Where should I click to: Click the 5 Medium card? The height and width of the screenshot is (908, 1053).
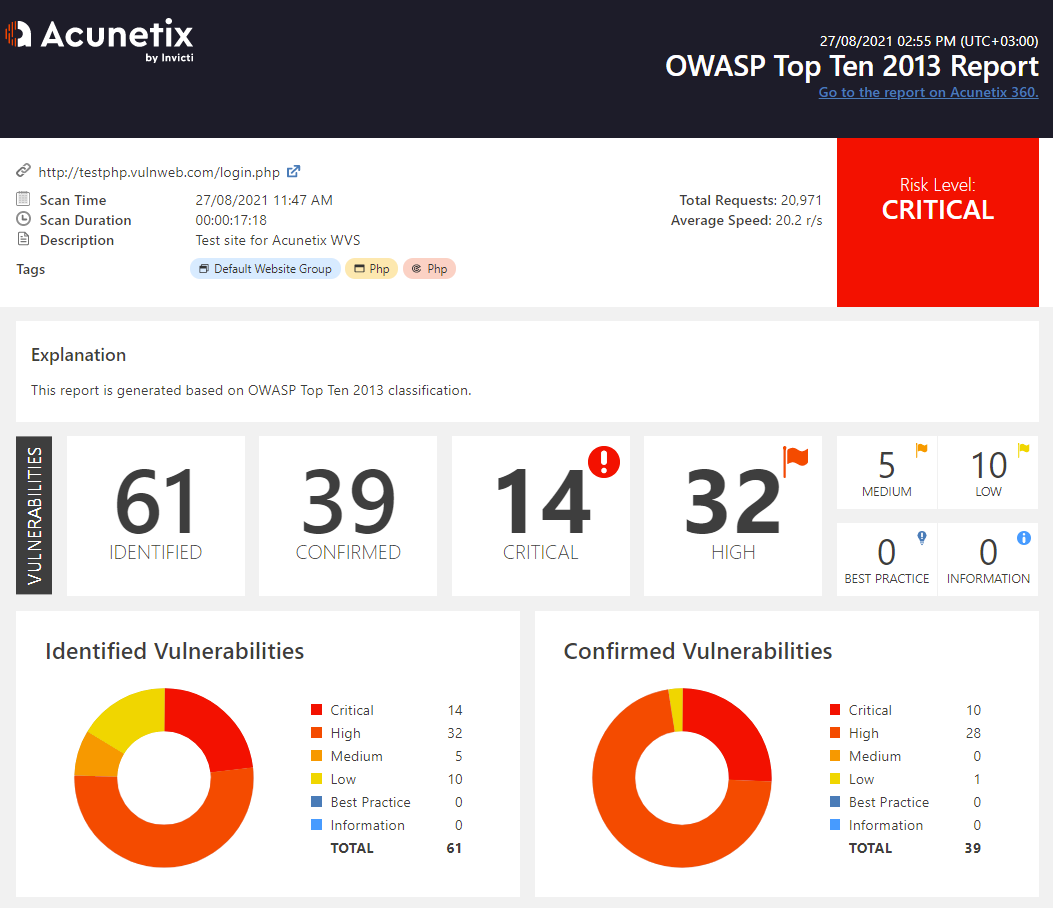tap(886, 472)
